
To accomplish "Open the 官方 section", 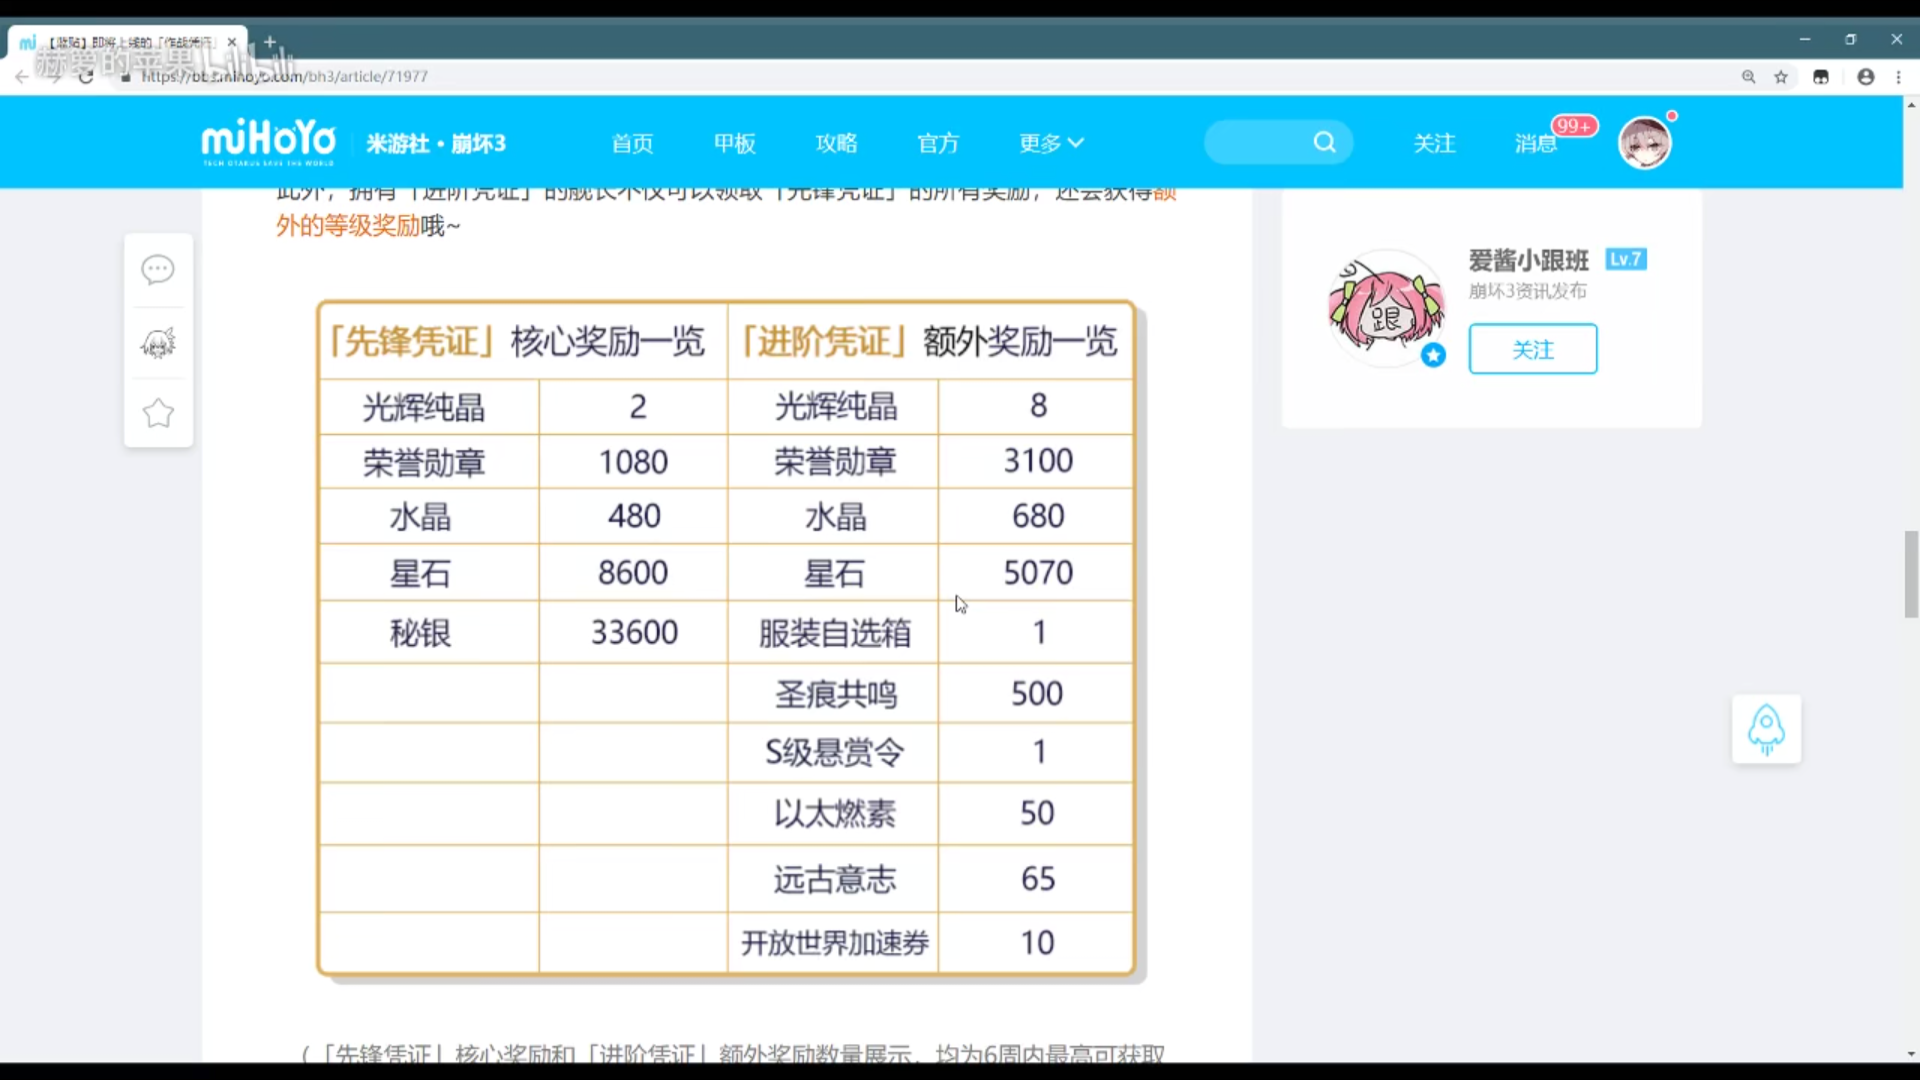I will [x=938, y=143].
